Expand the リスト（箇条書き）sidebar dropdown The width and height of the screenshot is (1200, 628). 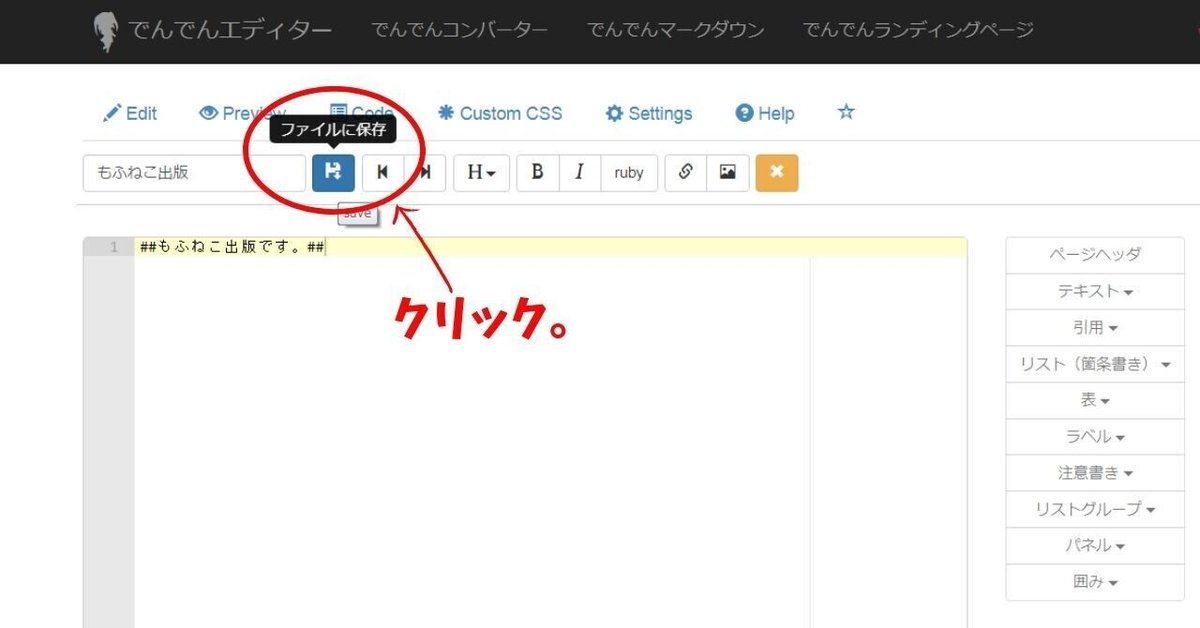1095,364
